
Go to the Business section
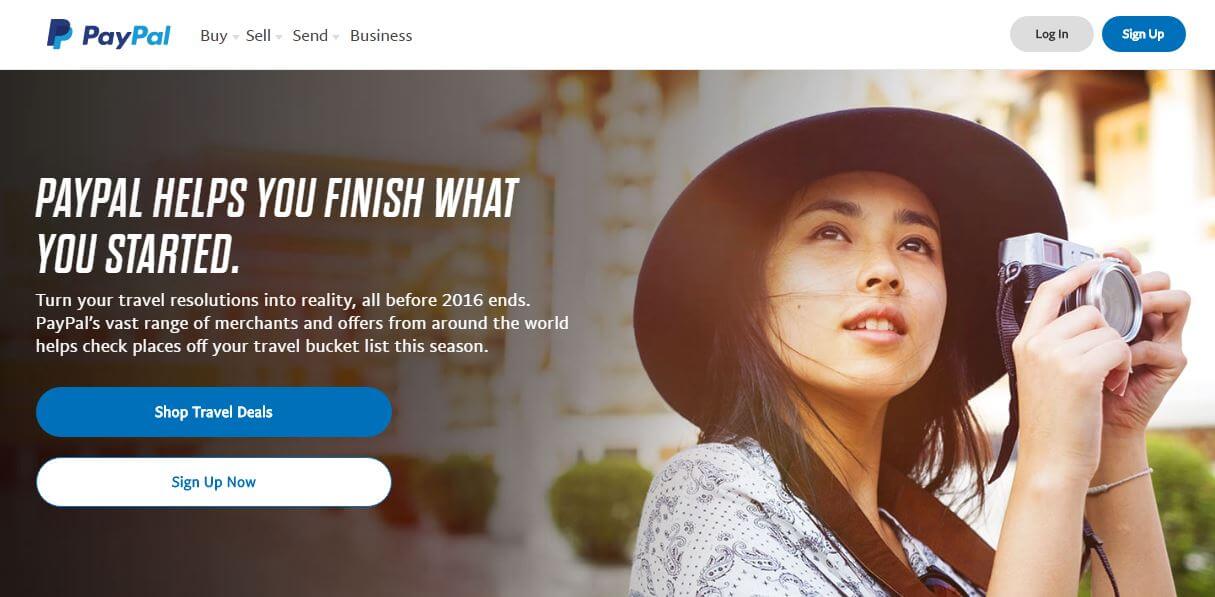click(x=381, y=35)
